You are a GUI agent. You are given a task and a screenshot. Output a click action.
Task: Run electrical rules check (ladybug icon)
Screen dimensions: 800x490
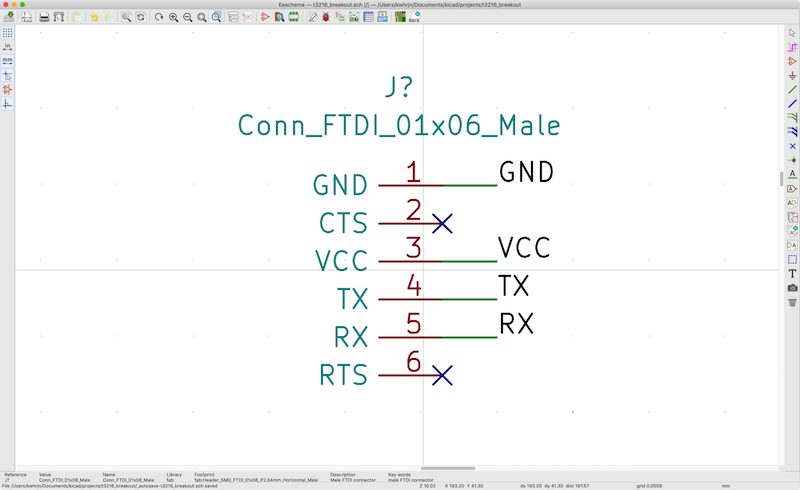coord(326,17)
